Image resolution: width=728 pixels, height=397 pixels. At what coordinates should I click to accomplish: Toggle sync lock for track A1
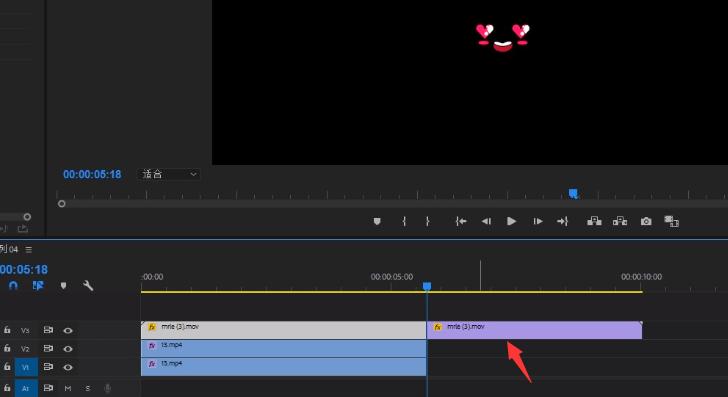tap(48, 387)
